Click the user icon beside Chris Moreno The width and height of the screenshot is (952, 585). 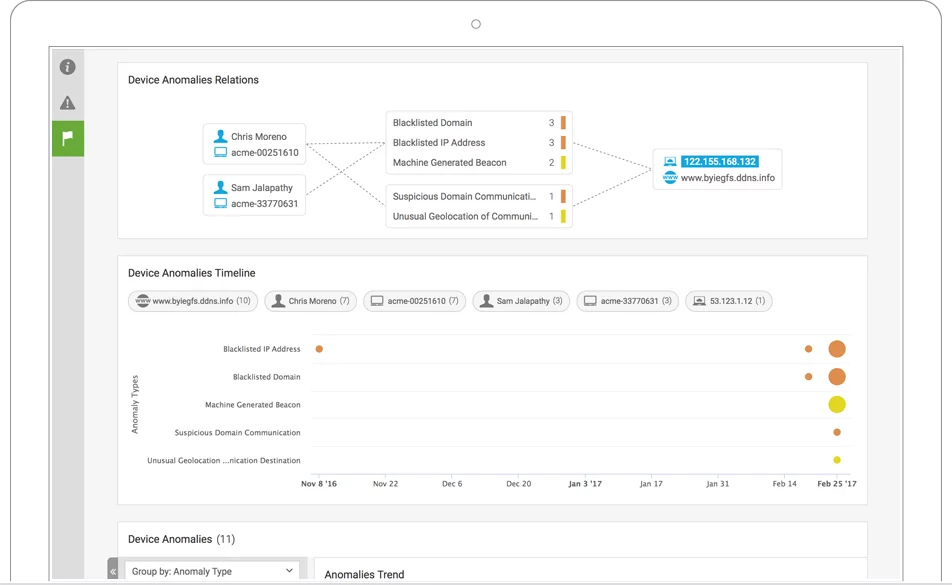click(221, 137)
